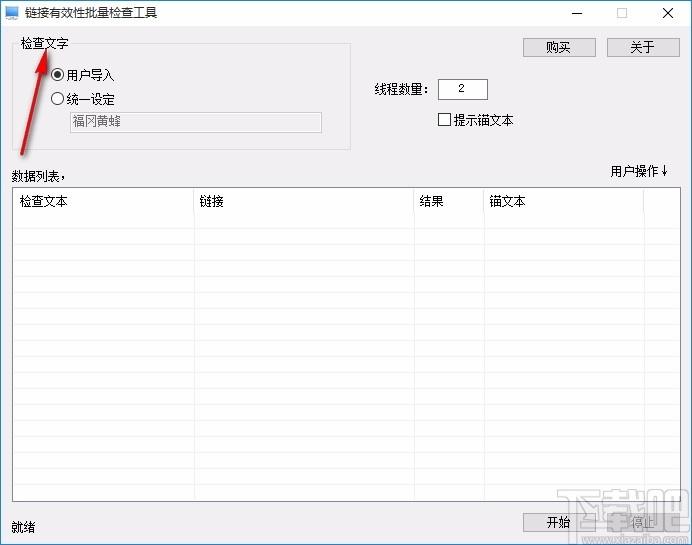Click the 检查文本 column header

103,202
